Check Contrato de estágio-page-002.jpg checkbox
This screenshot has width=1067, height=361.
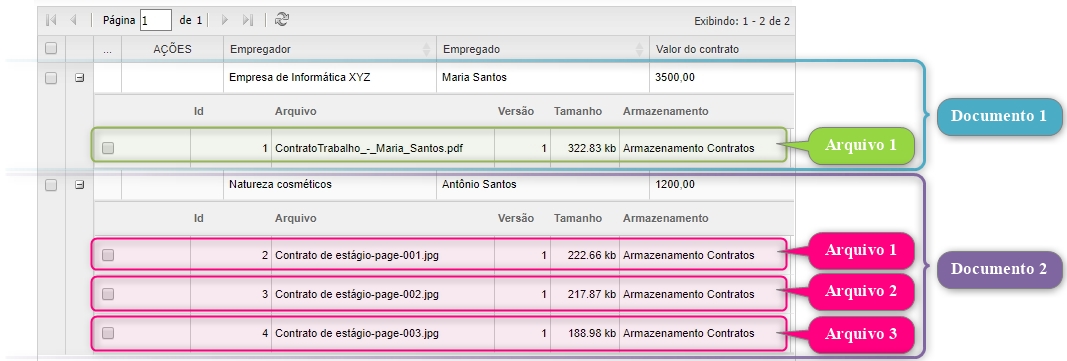108,294
